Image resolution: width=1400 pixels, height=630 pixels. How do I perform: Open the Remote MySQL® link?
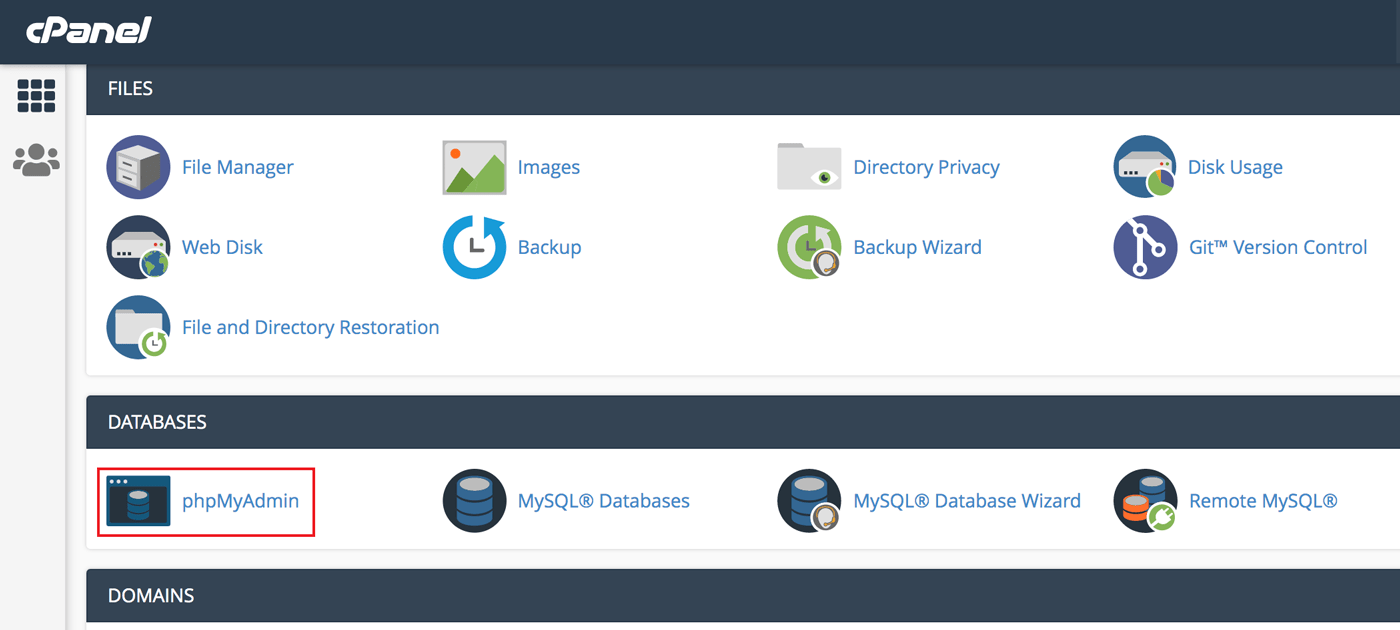click(x=1263, y=501)
